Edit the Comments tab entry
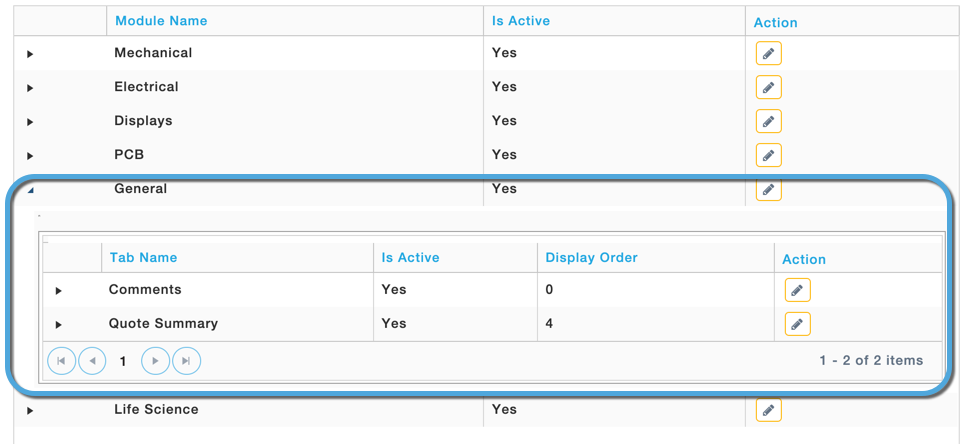Viewport: 967px width, 444px height. pos(797,290)
